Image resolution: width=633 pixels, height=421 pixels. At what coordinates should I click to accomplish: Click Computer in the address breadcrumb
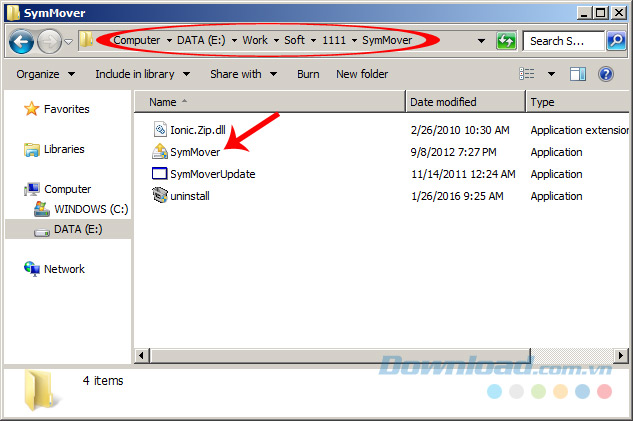click(136, 40)
